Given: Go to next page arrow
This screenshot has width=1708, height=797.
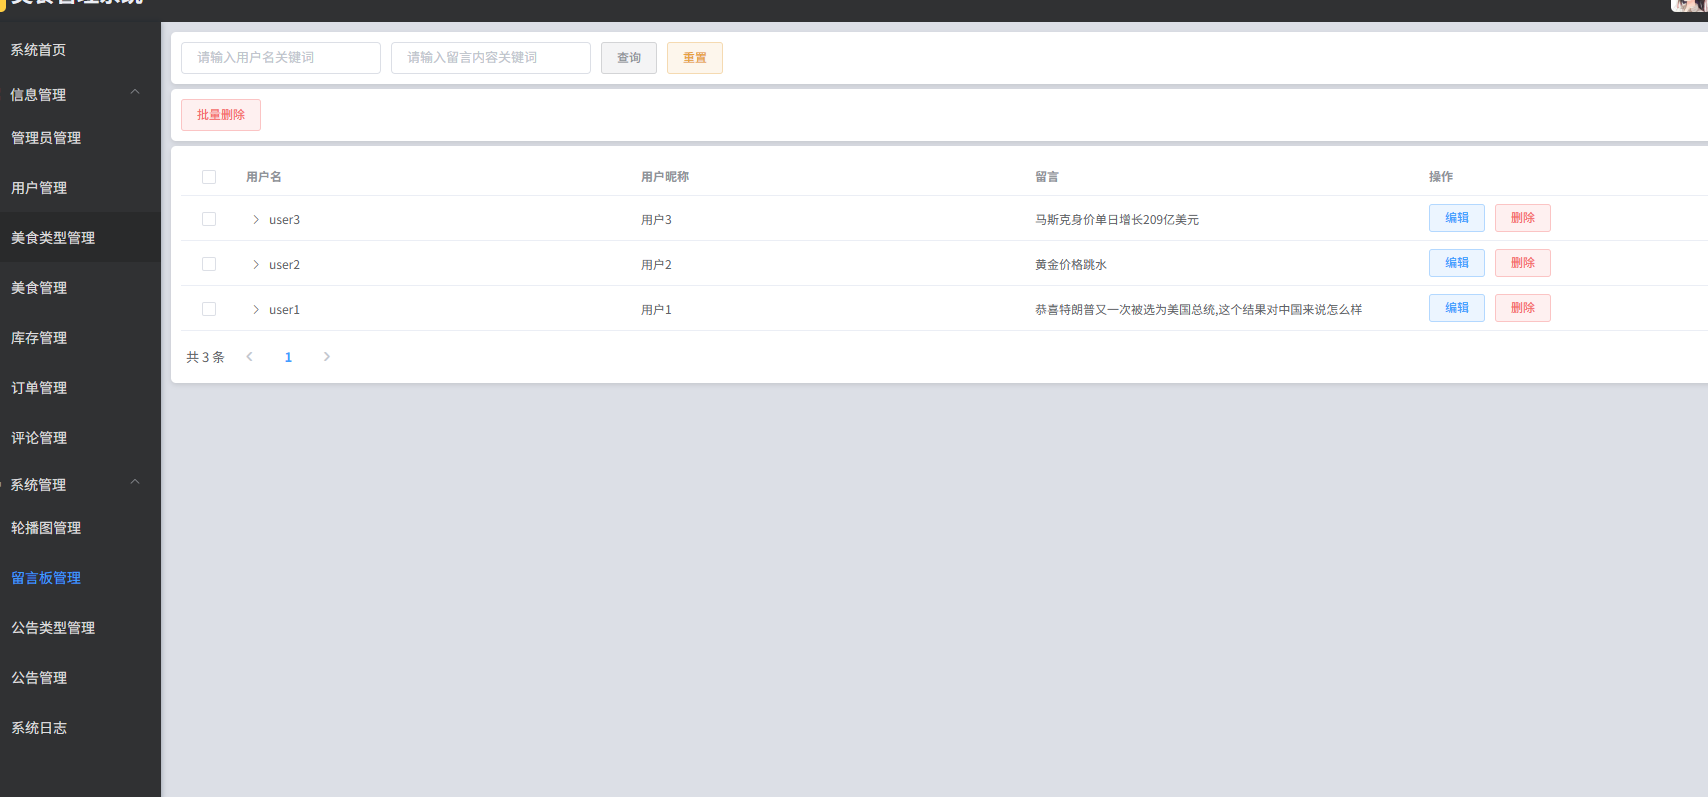Looking at the screenshot, I should (x=326, y=357).
